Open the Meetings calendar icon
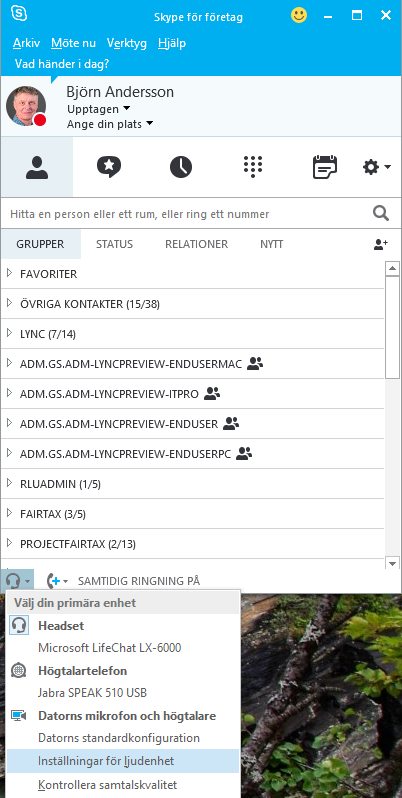 [x=325, y=167]
